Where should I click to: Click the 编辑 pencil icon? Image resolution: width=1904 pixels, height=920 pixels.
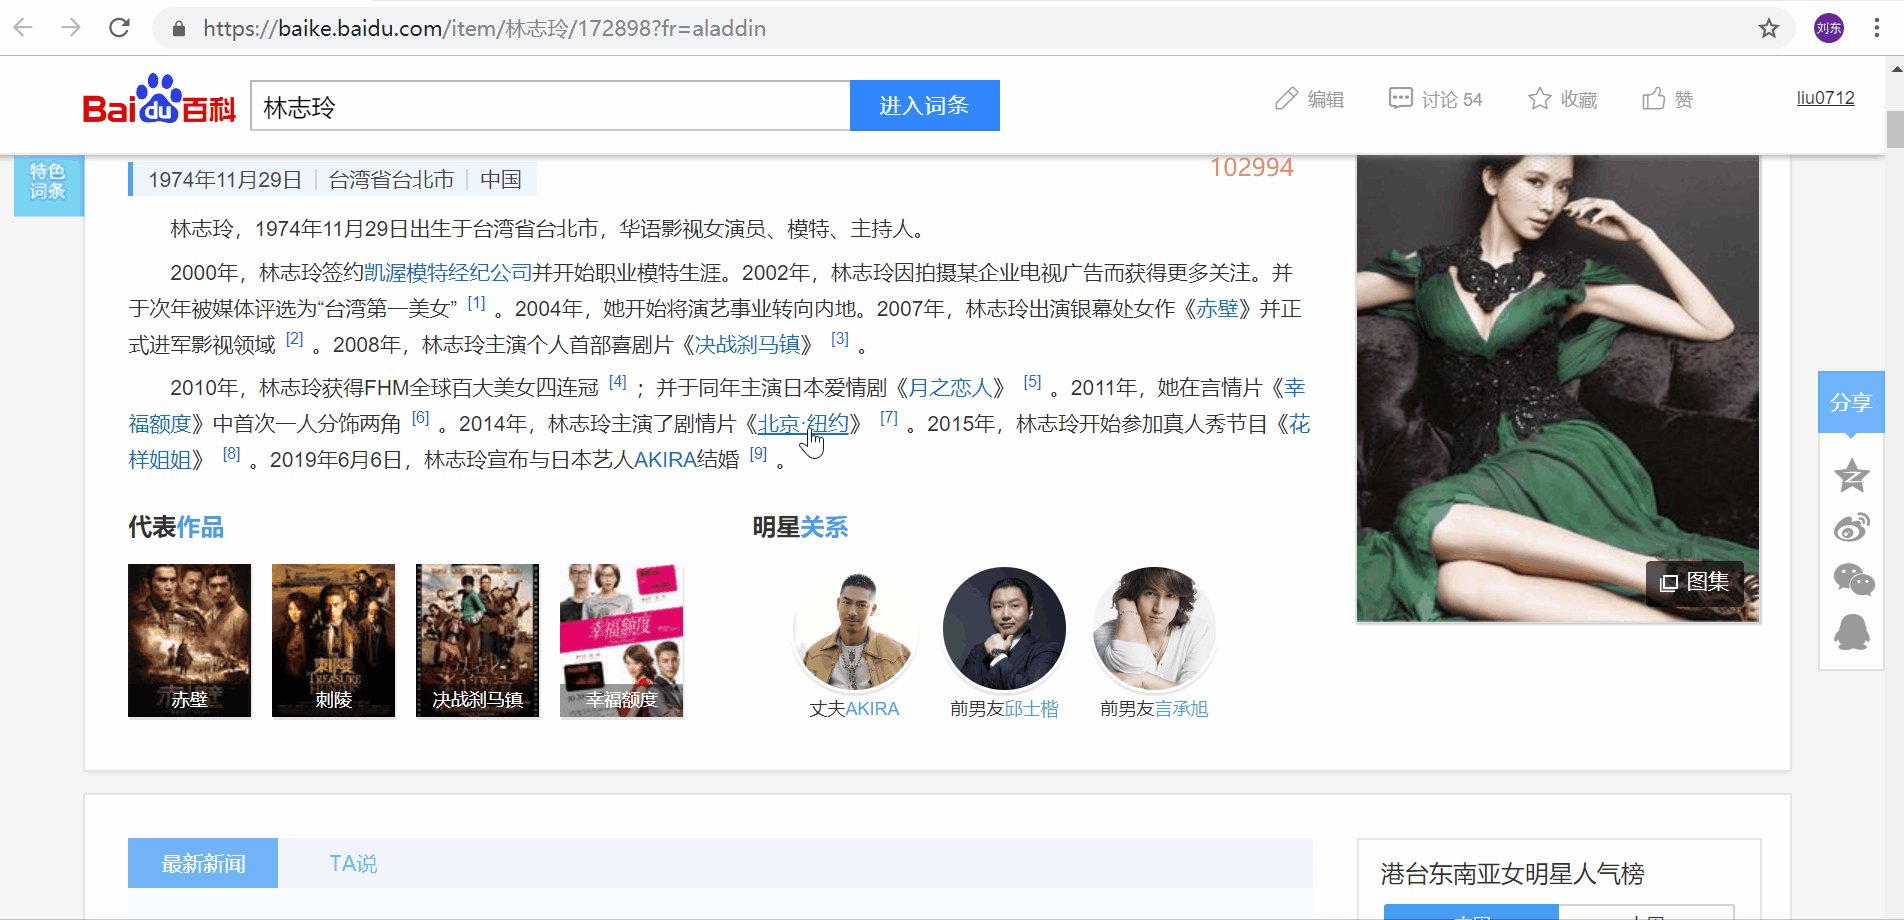click(1288, 98)
